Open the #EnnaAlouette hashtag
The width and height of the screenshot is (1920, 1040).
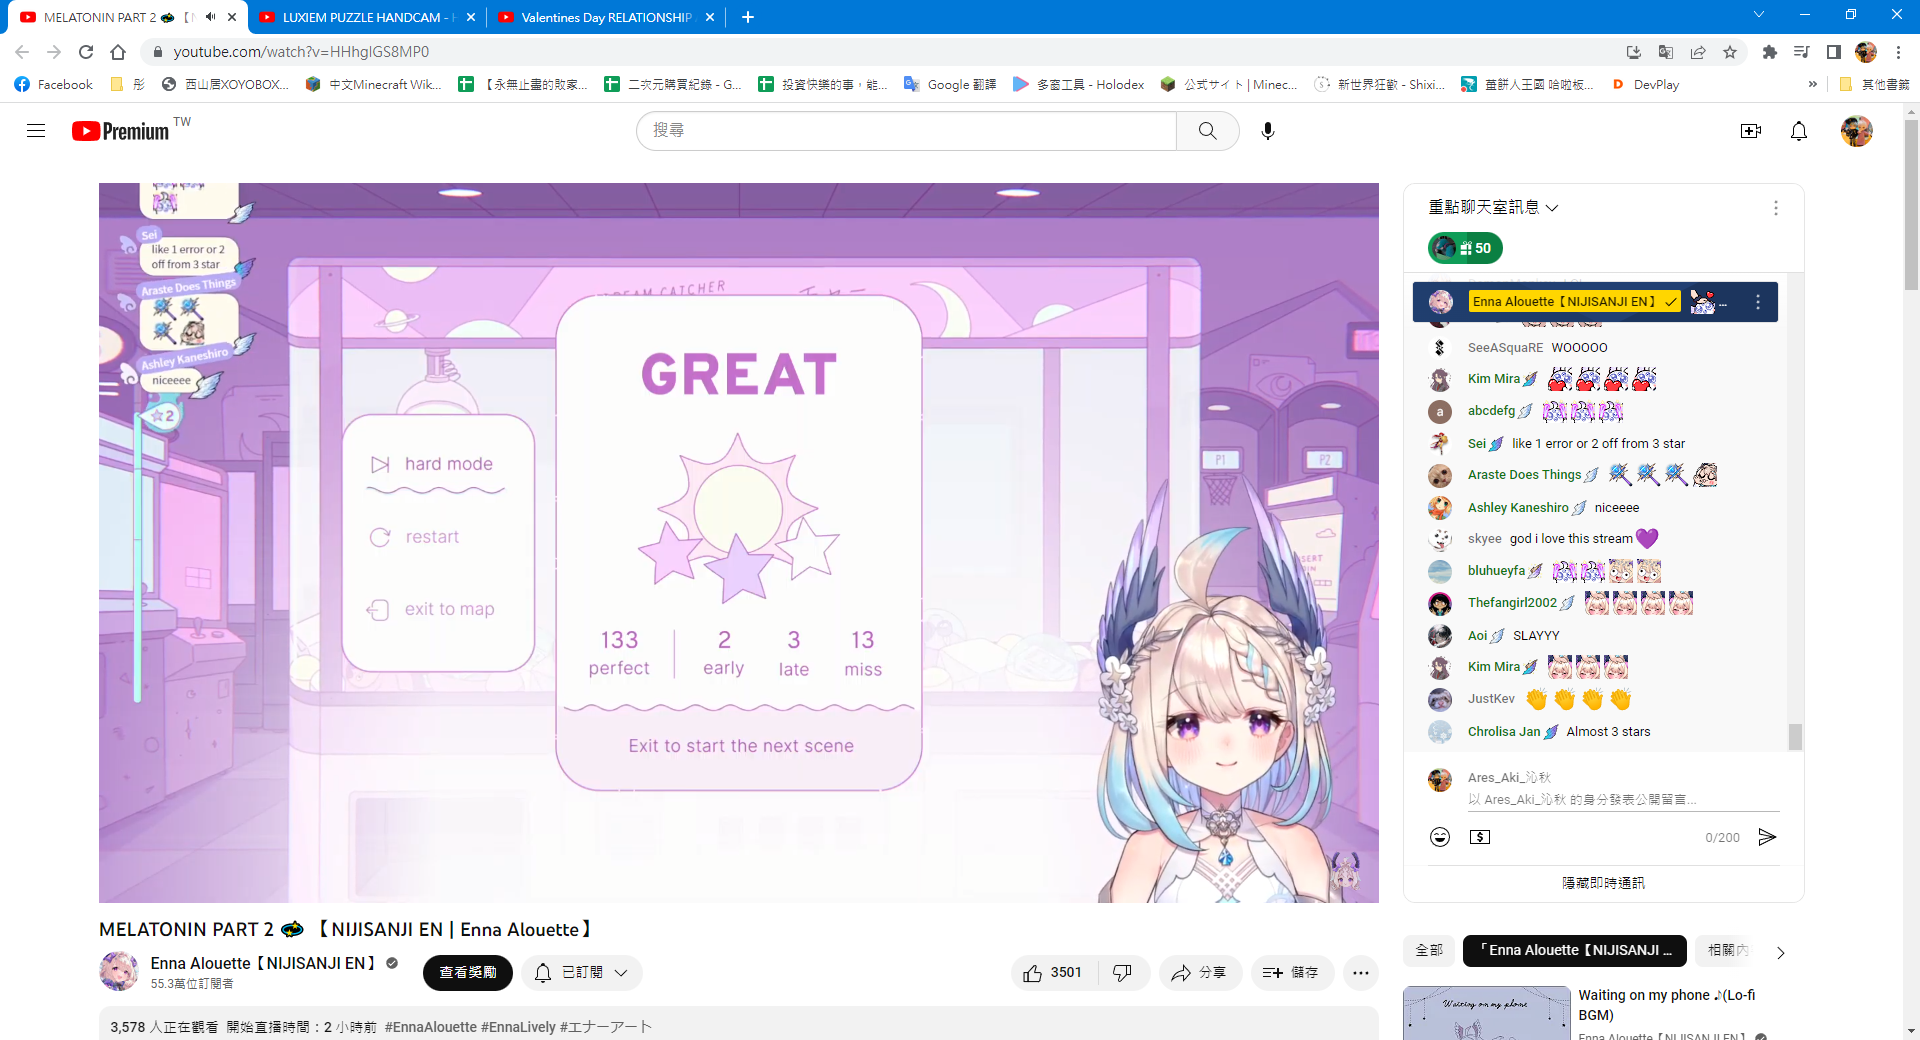pyautogui.click(x=430, y=1027)
